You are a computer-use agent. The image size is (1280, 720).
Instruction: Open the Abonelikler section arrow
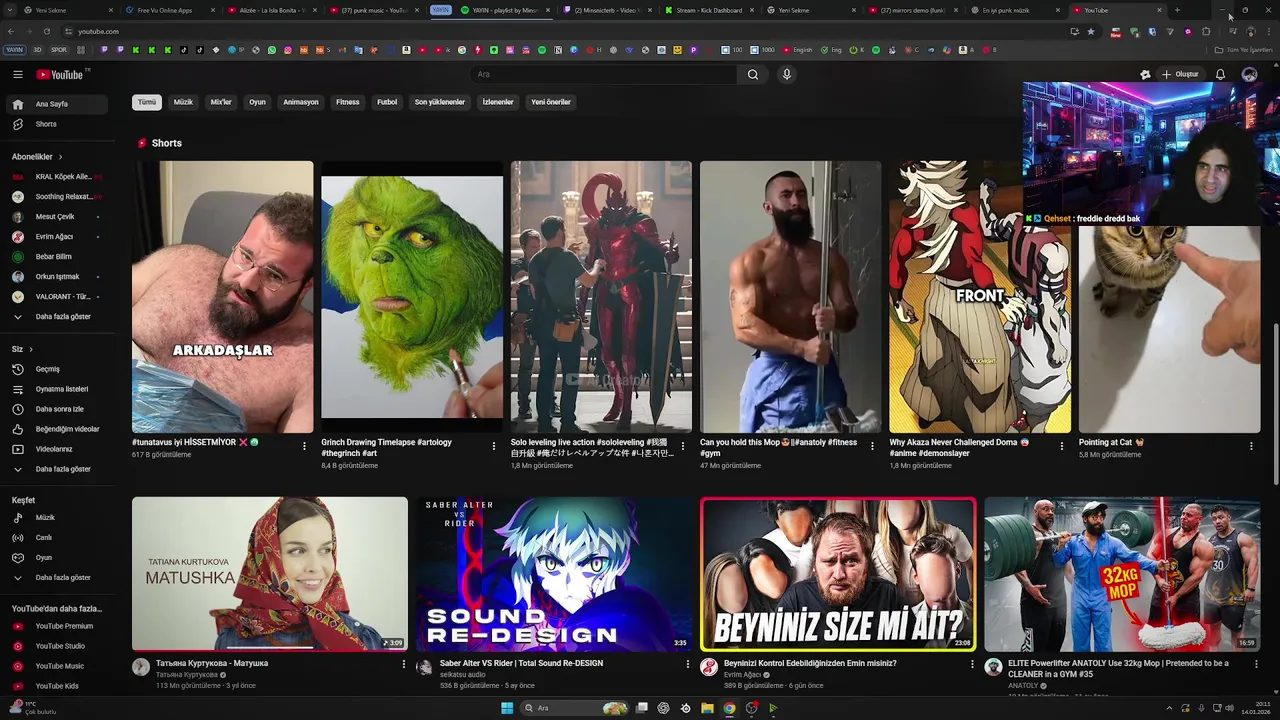coord(60,157)
